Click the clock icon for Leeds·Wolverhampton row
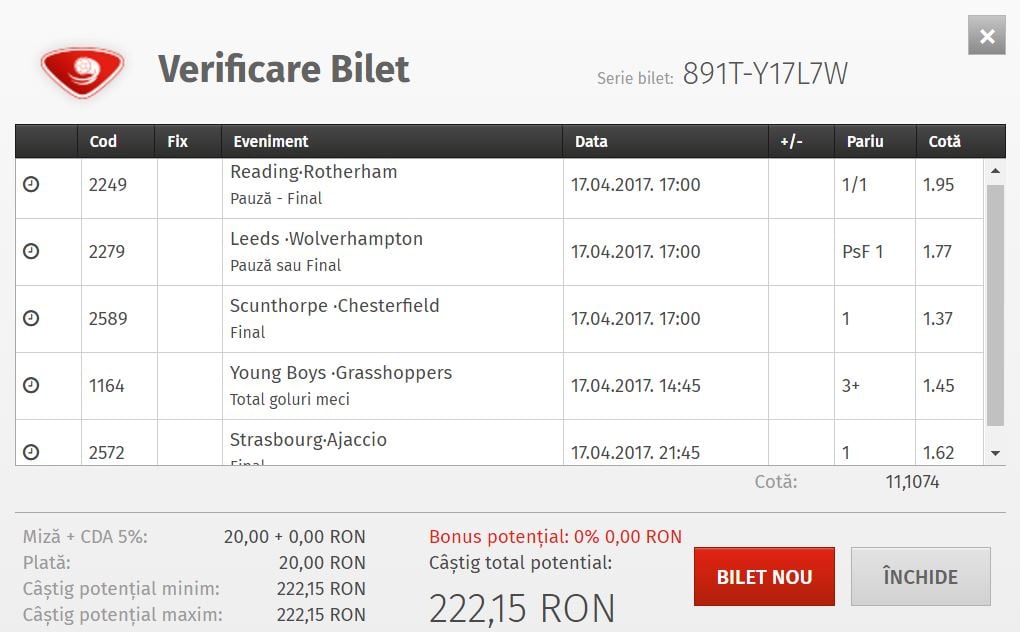1020x632 pixels. [31, 252]
